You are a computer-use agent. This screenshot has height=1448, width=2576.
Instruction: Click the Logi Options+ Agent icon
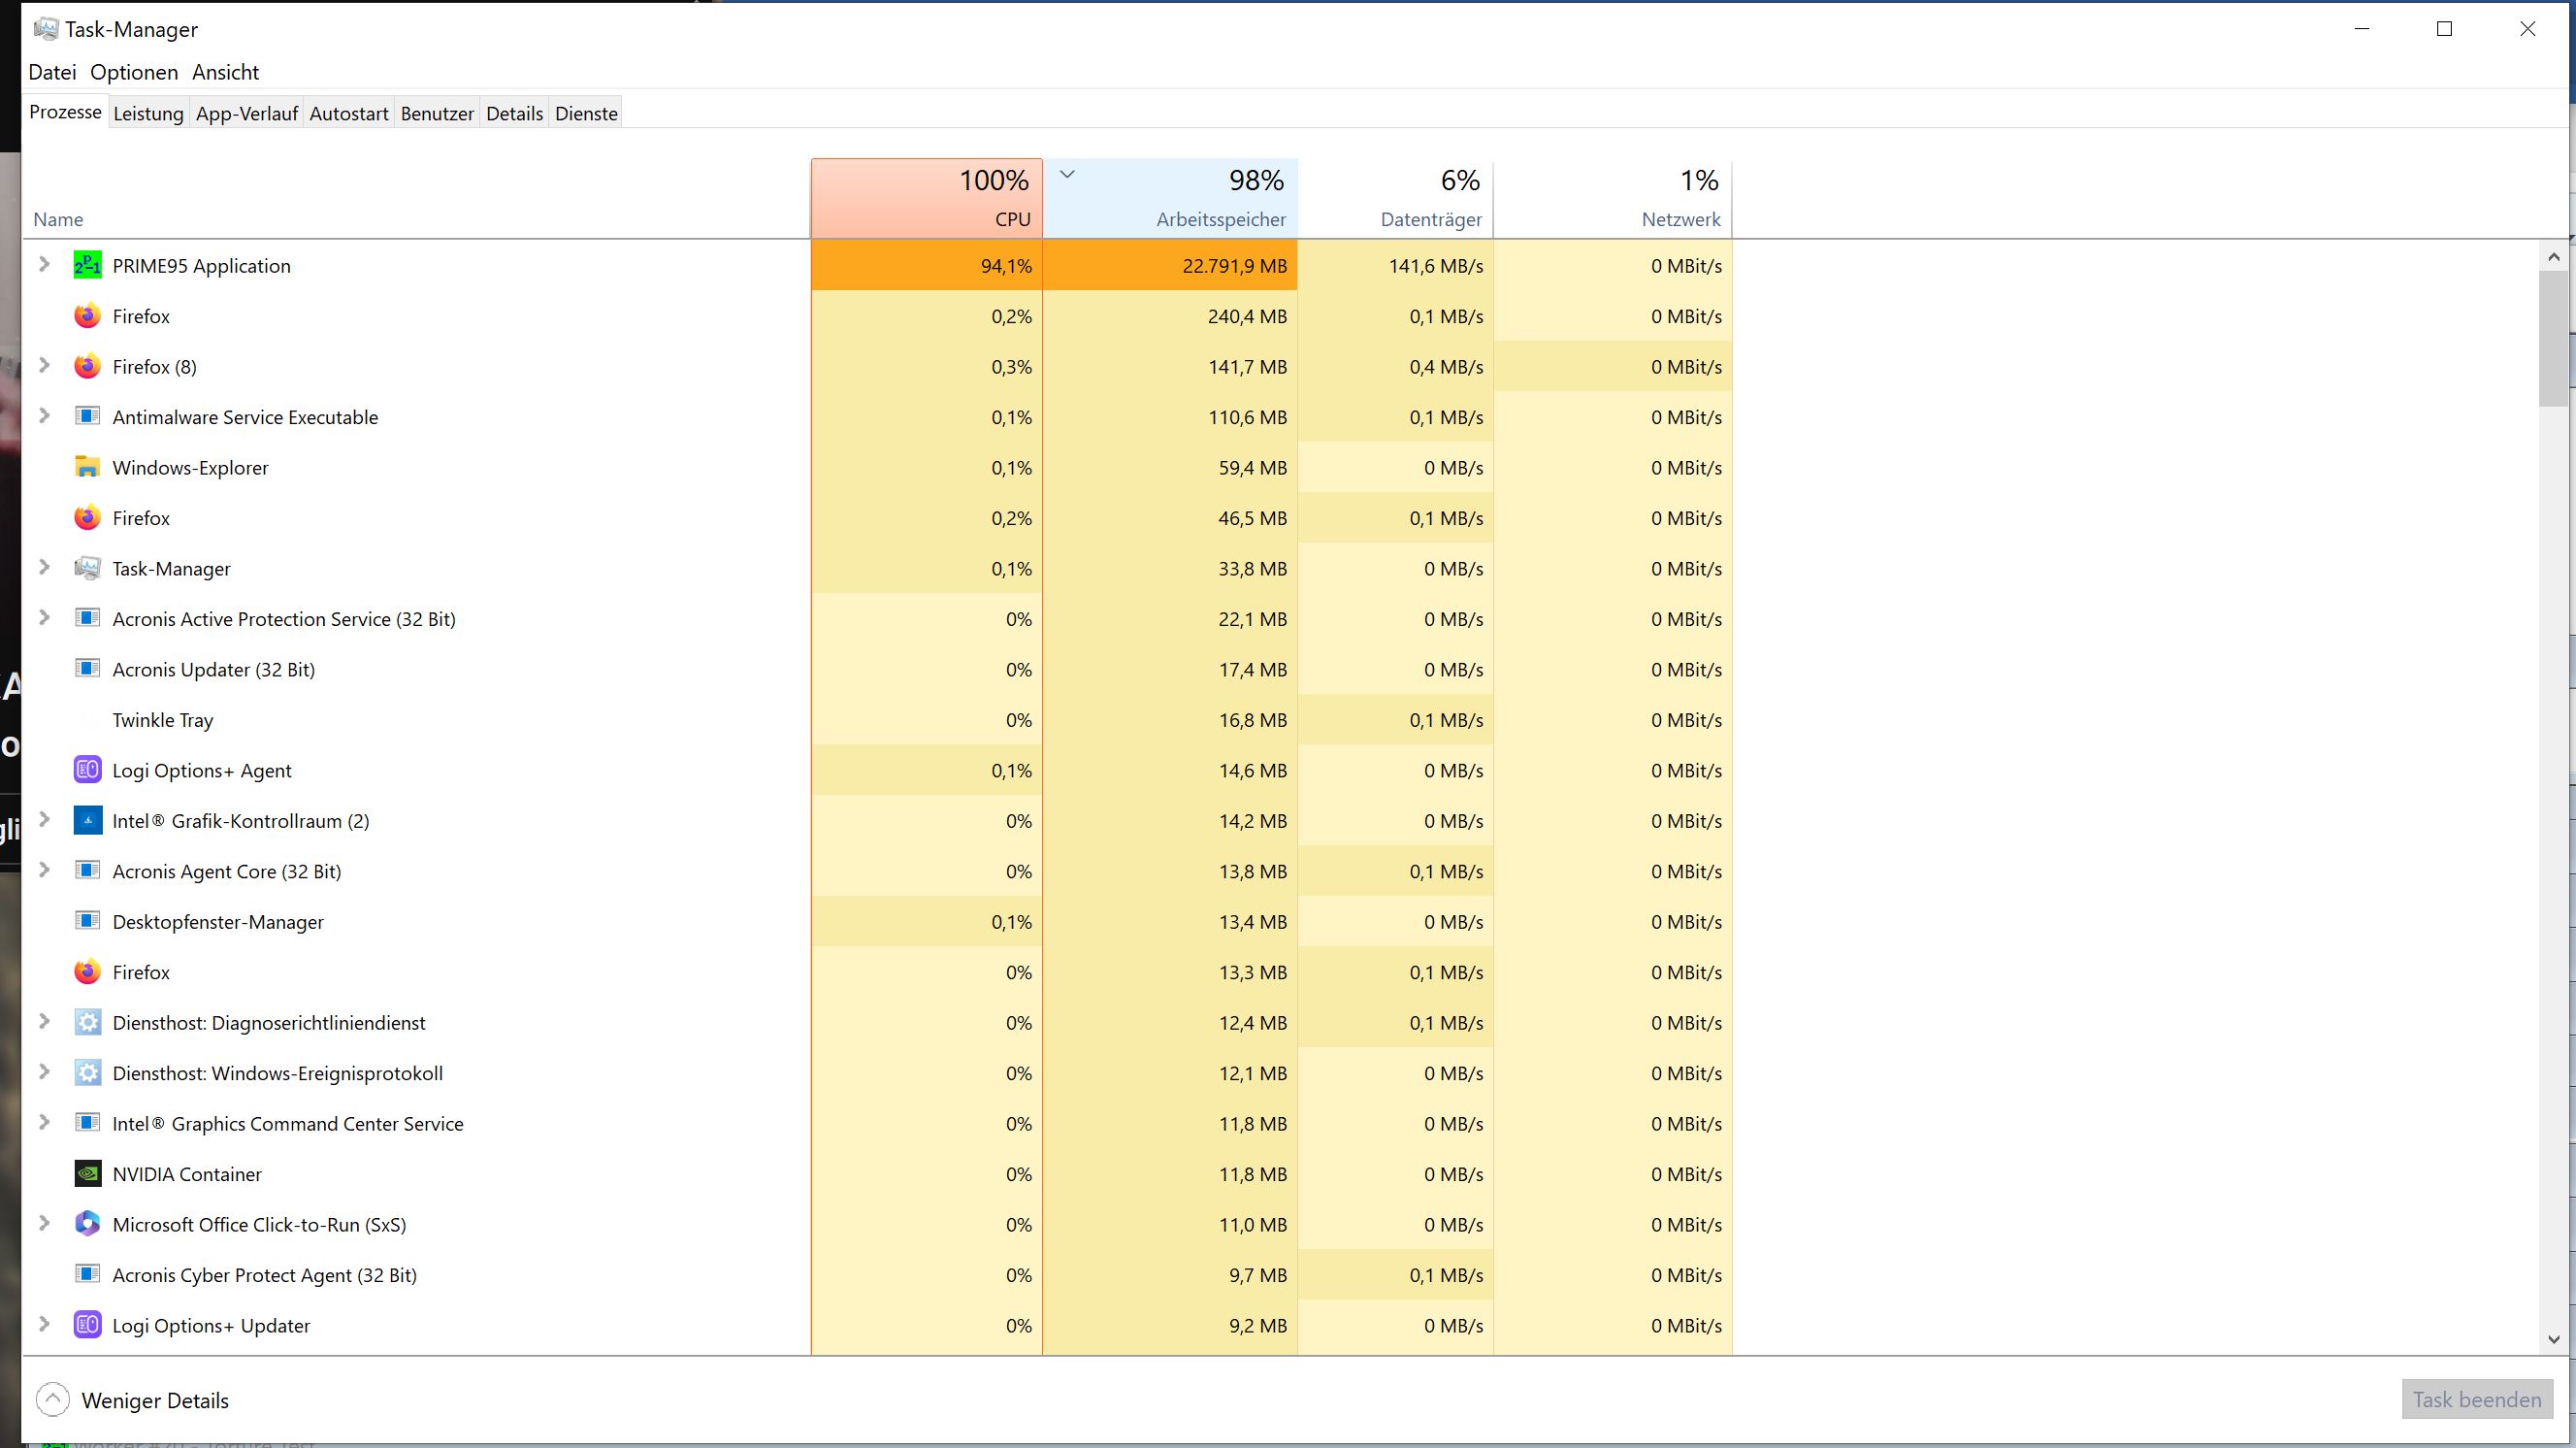tap(87, 770)
